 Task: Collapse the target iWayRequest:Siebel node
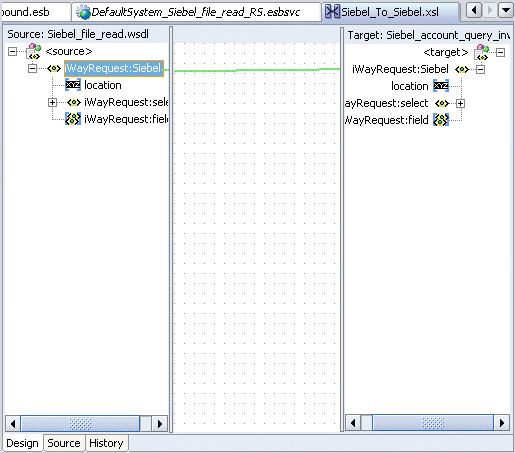pos(480,69)
